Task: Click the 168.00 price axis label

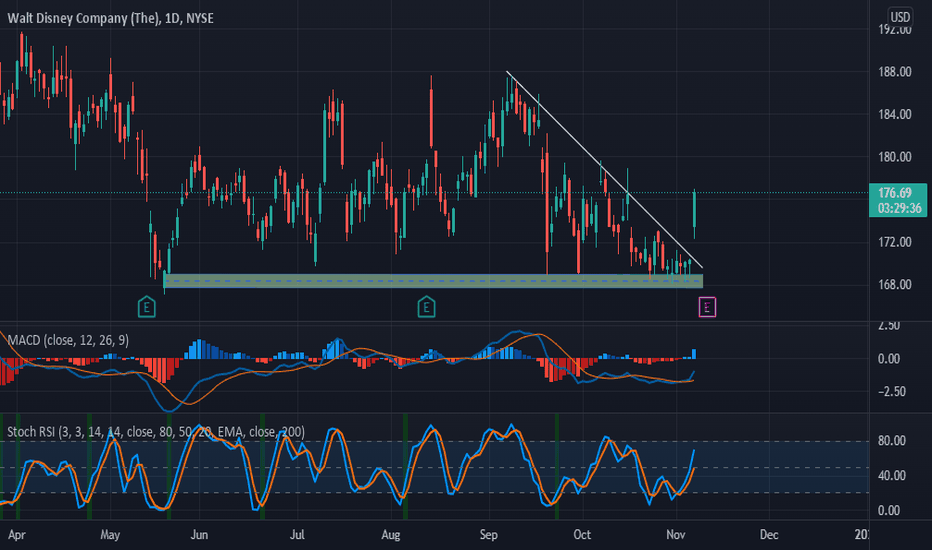Action: (895, 285)
